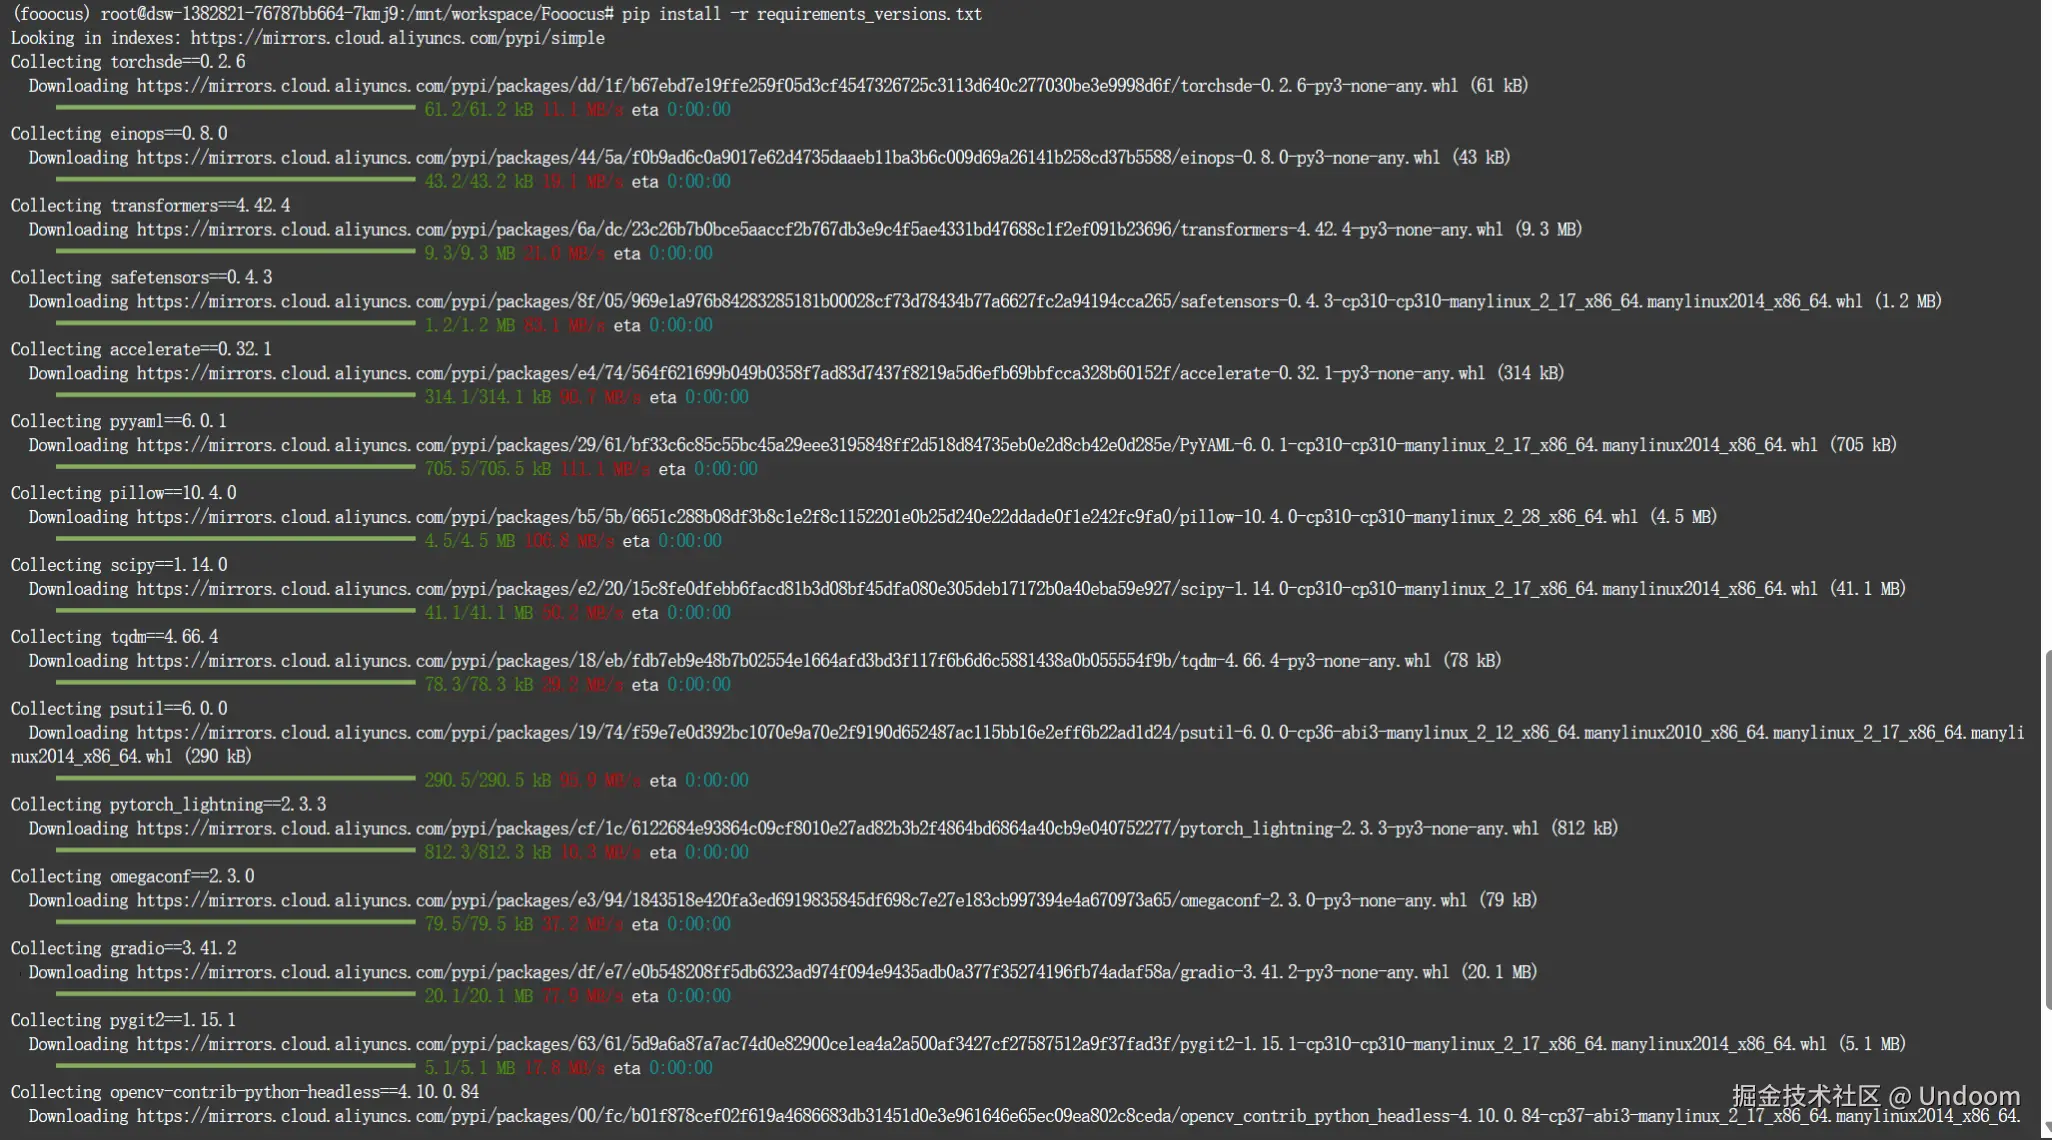Click the "Collecting pytorch_lightning==2.3.3" line
This screenshot has width=2052, height=1140.
tap(168, 805)
